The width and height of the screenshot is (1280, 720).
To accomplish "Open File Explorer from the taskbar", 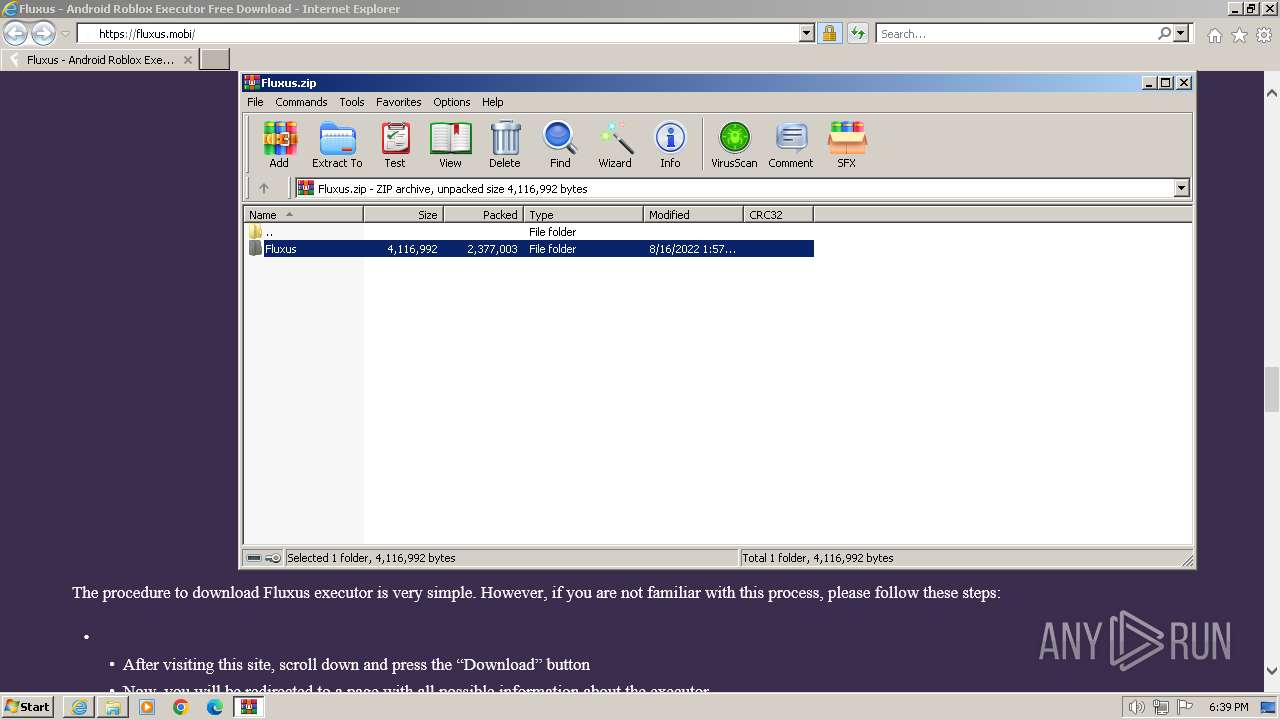I will click(x=113, y=707).
